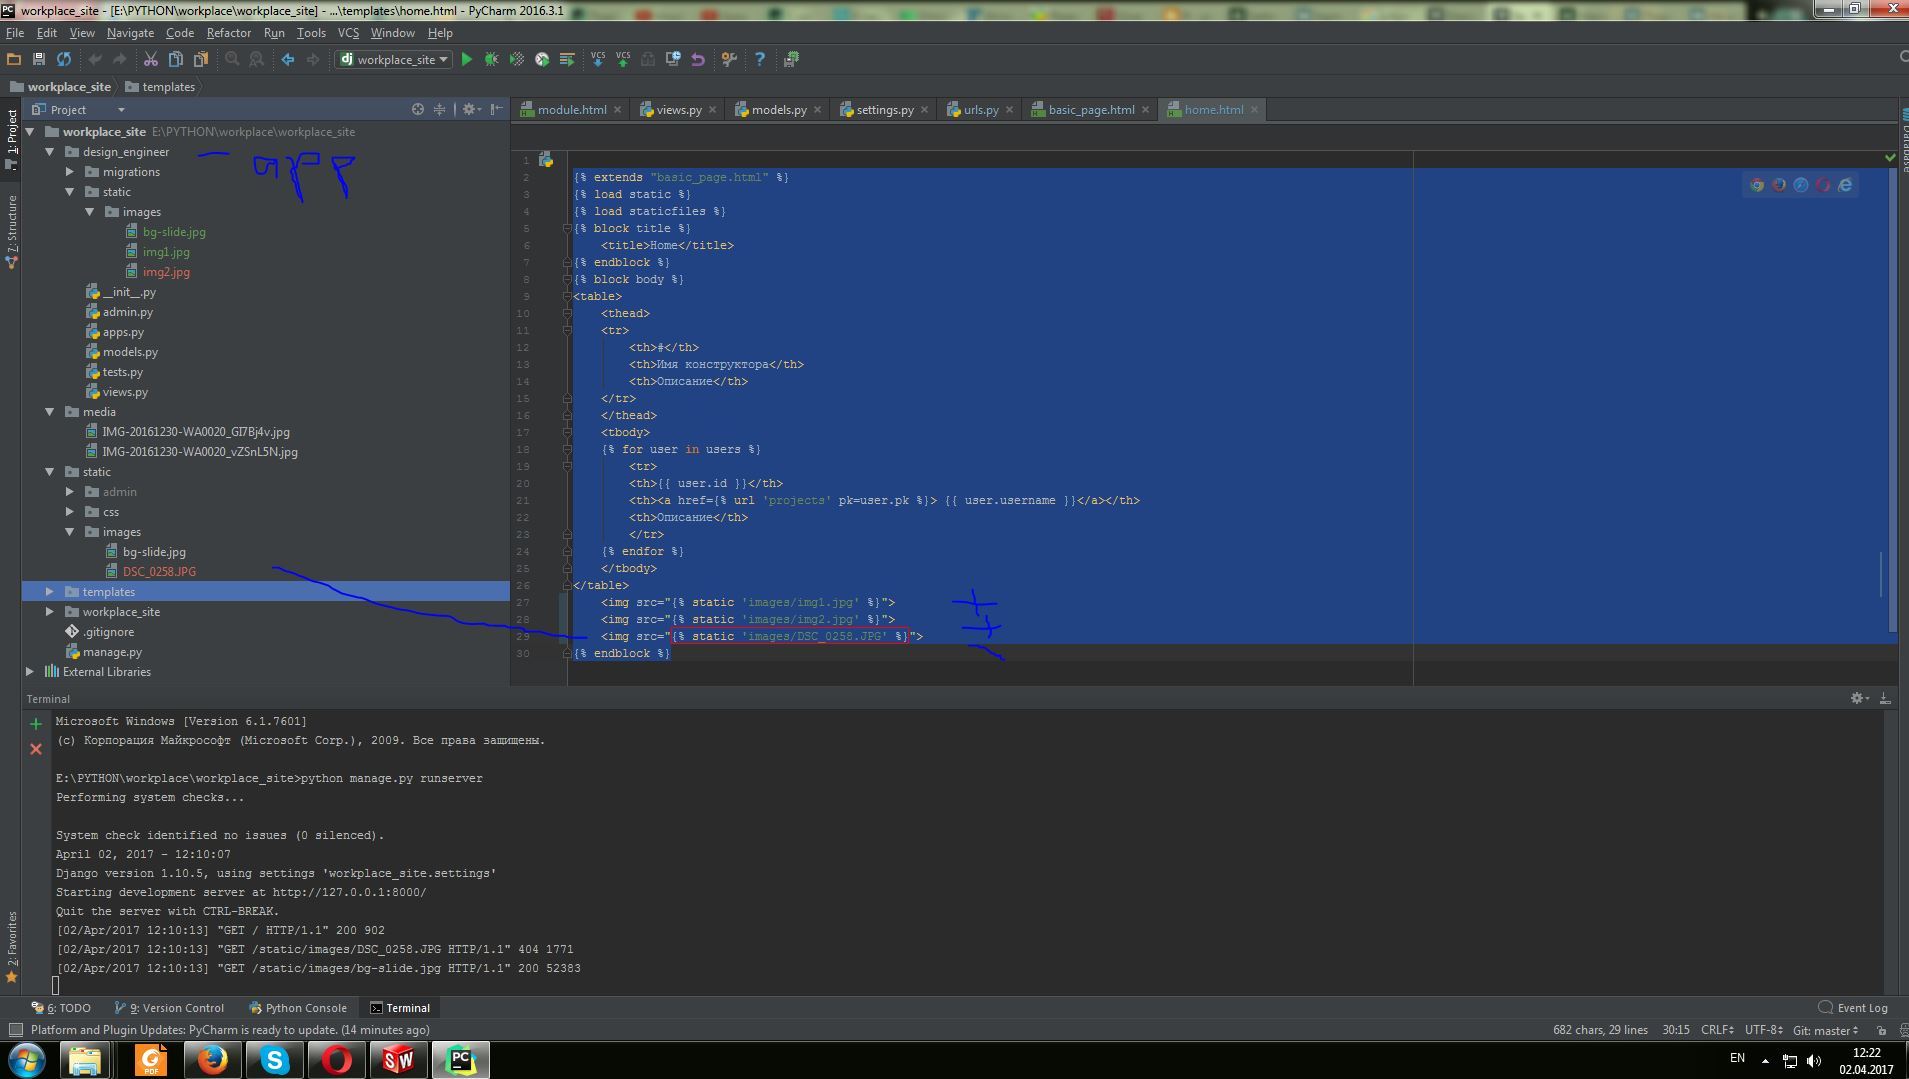Image resolution: width=1909 pixels, height=1079 pixels.
Task: Open Skype from the Windows taskbar
Action: point(274,1060)
